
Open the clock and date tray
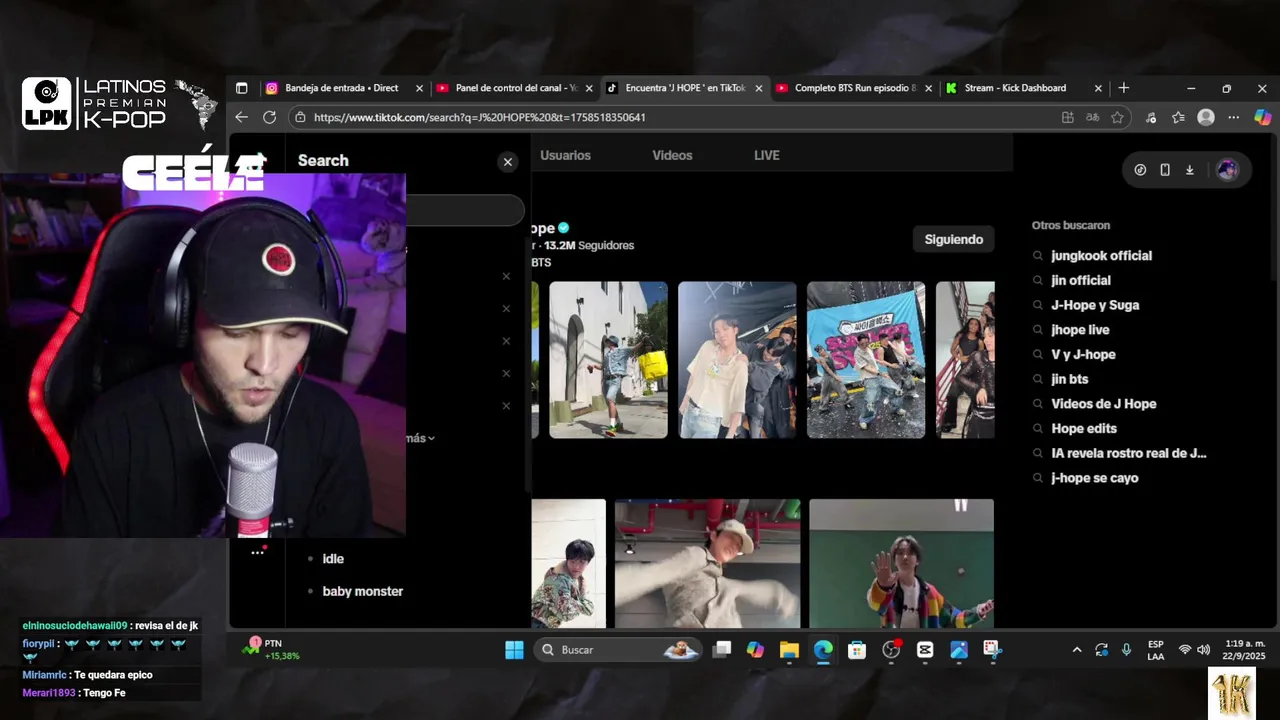1244,650
